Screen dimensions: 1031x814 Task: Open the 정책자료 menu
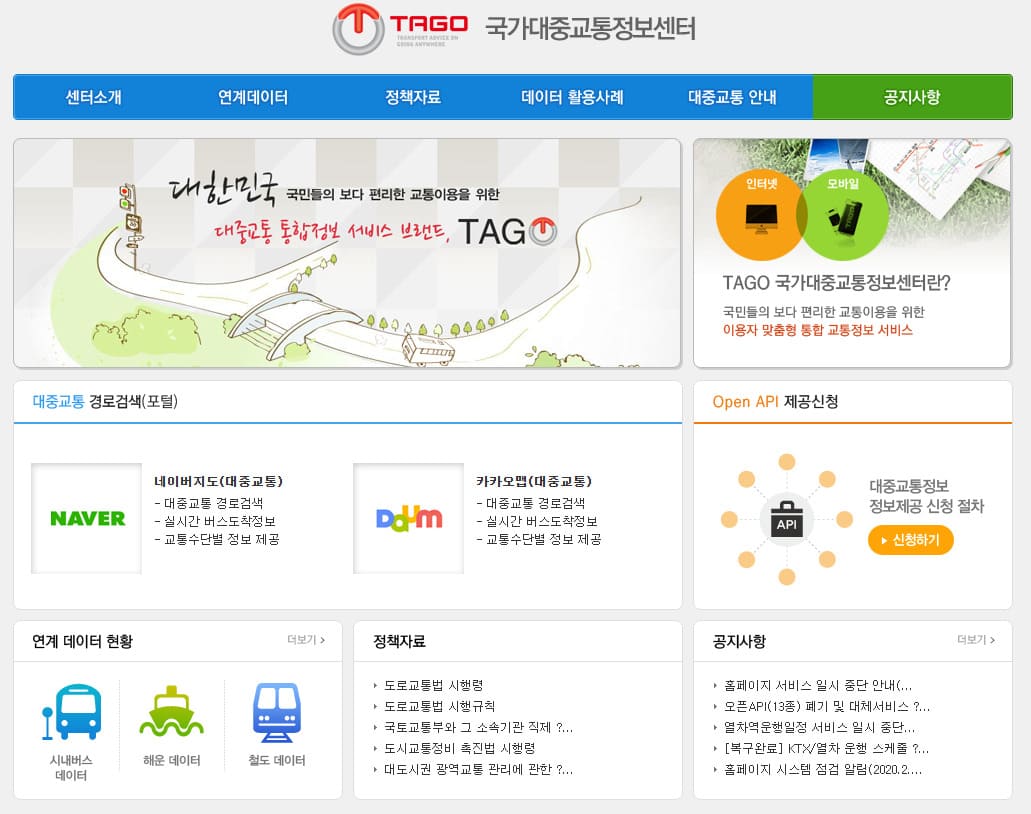[413, 97]
